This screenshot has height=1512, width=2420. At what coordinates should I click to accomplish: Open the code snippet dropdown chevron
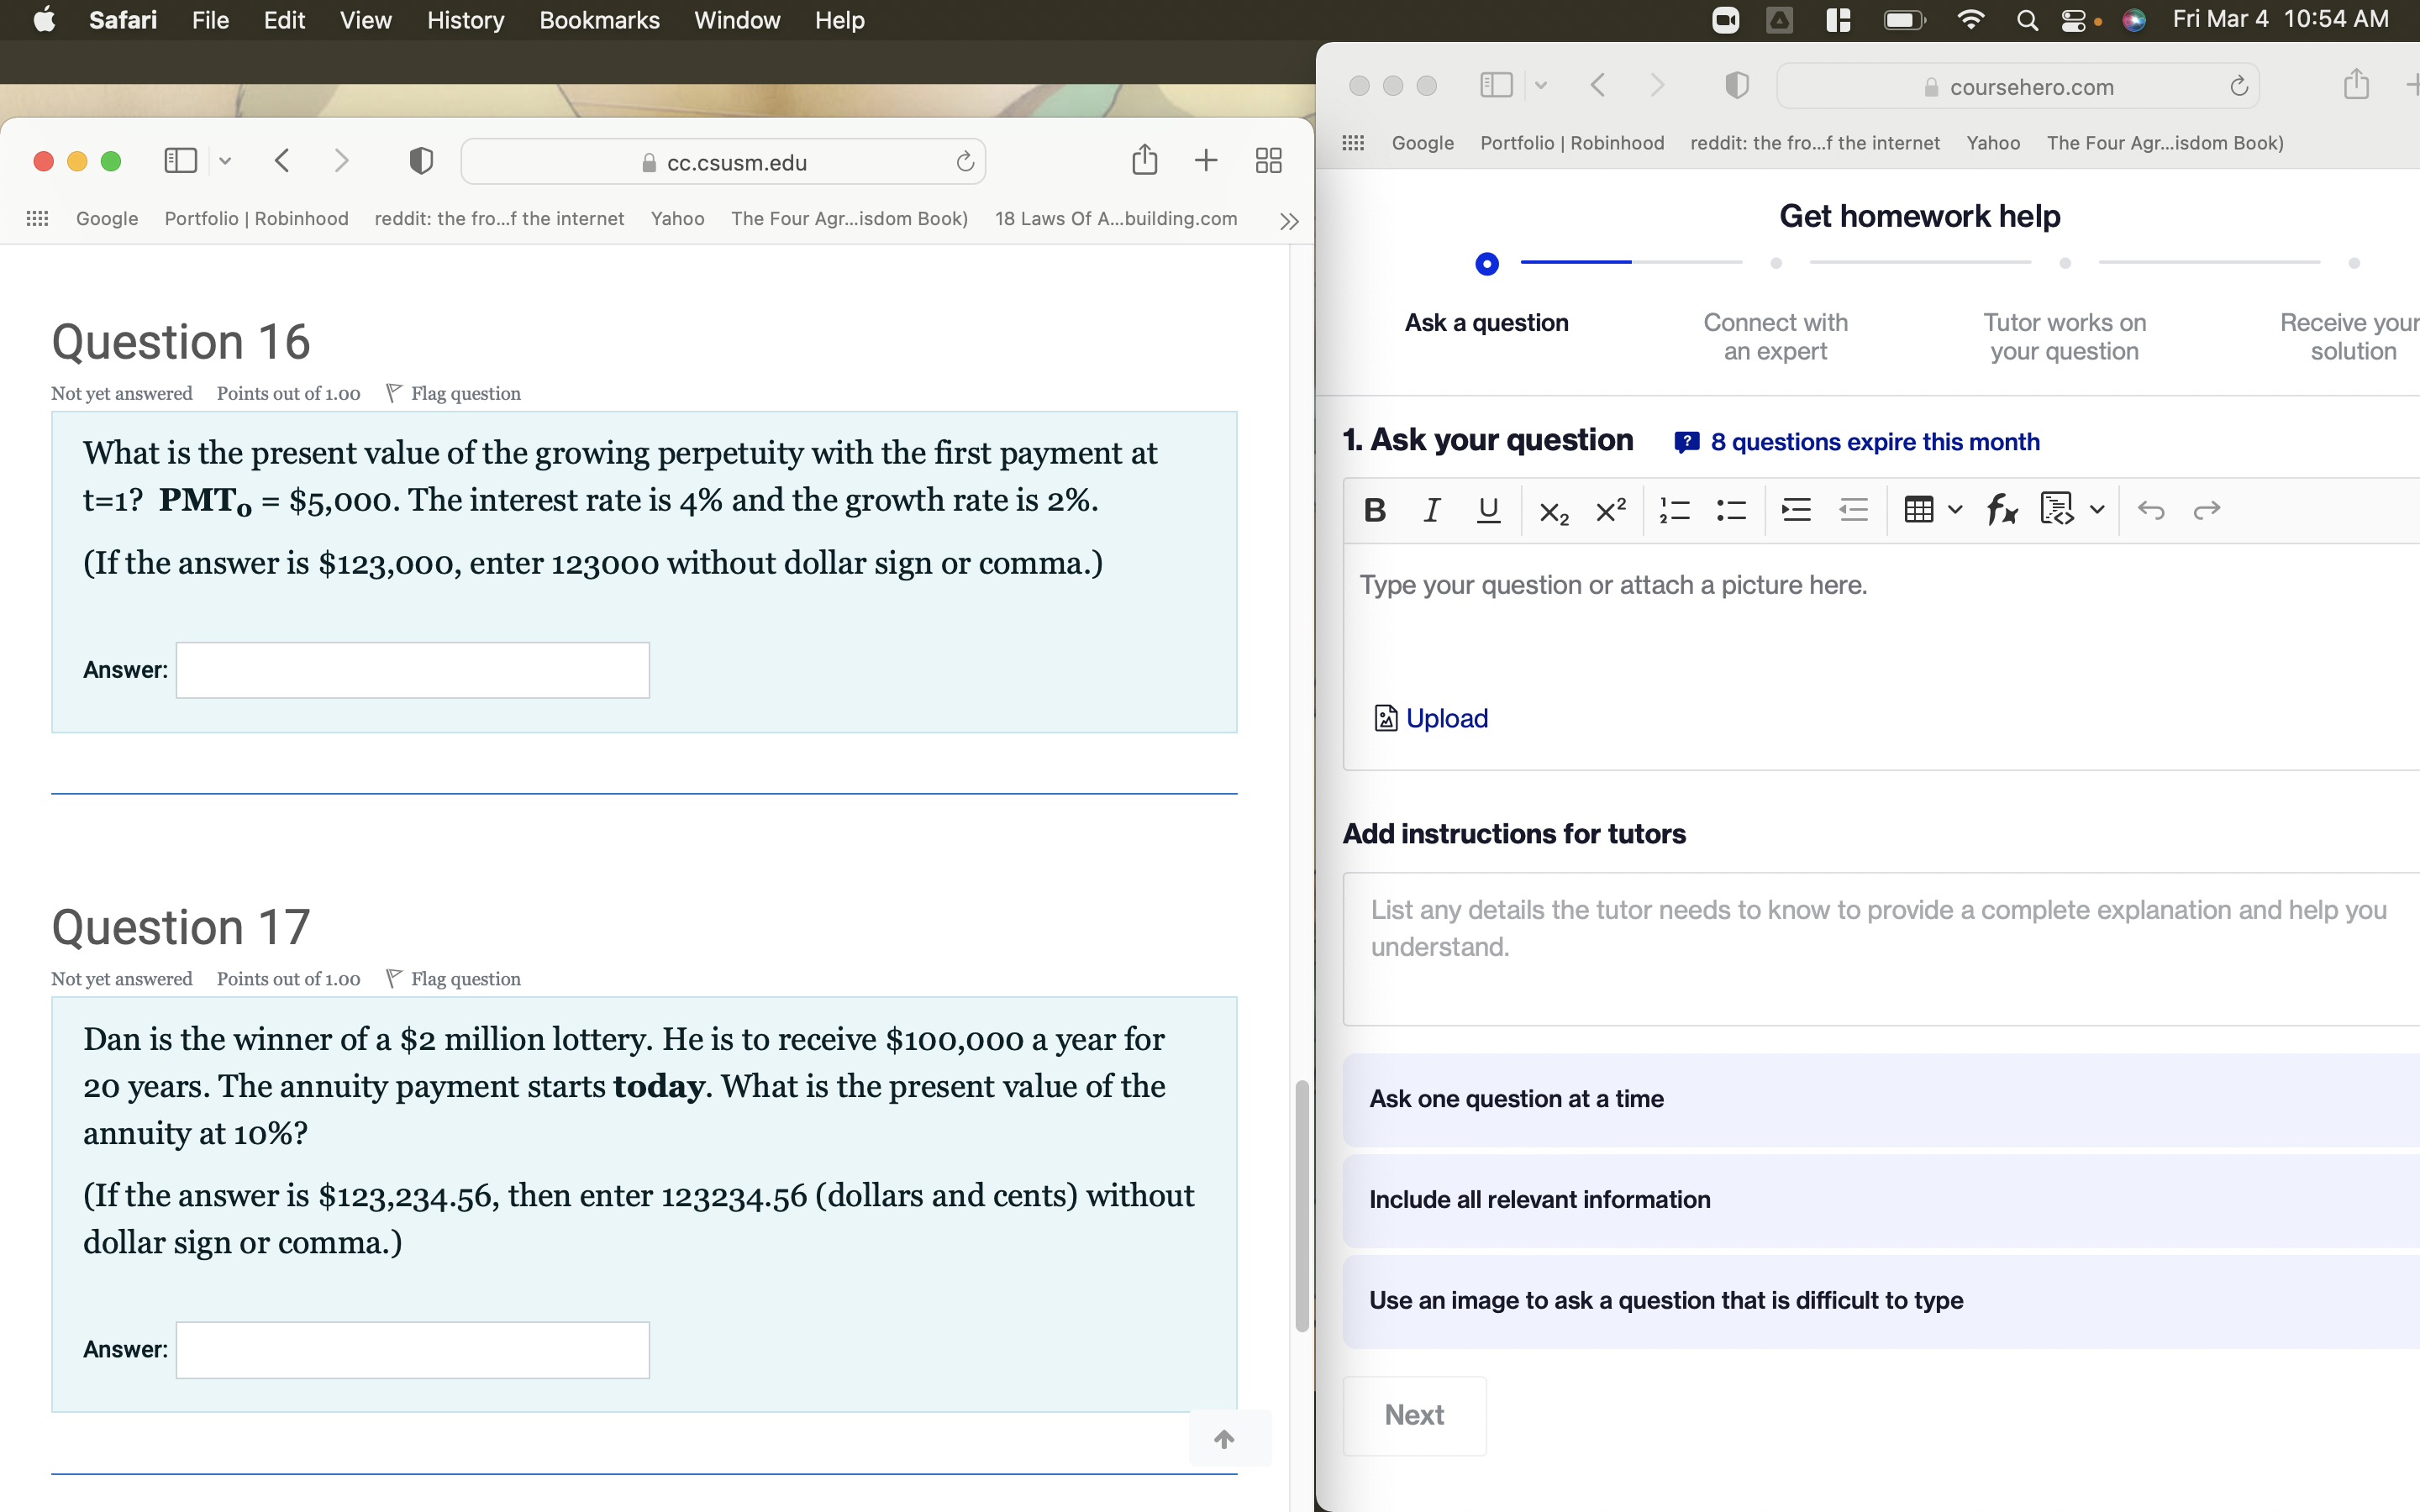click(2097, 510)
